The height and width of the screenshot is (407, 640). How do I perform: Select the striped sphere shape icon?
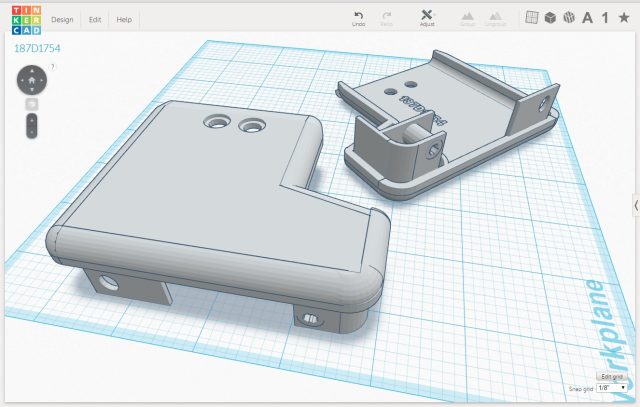click(569, 18)
